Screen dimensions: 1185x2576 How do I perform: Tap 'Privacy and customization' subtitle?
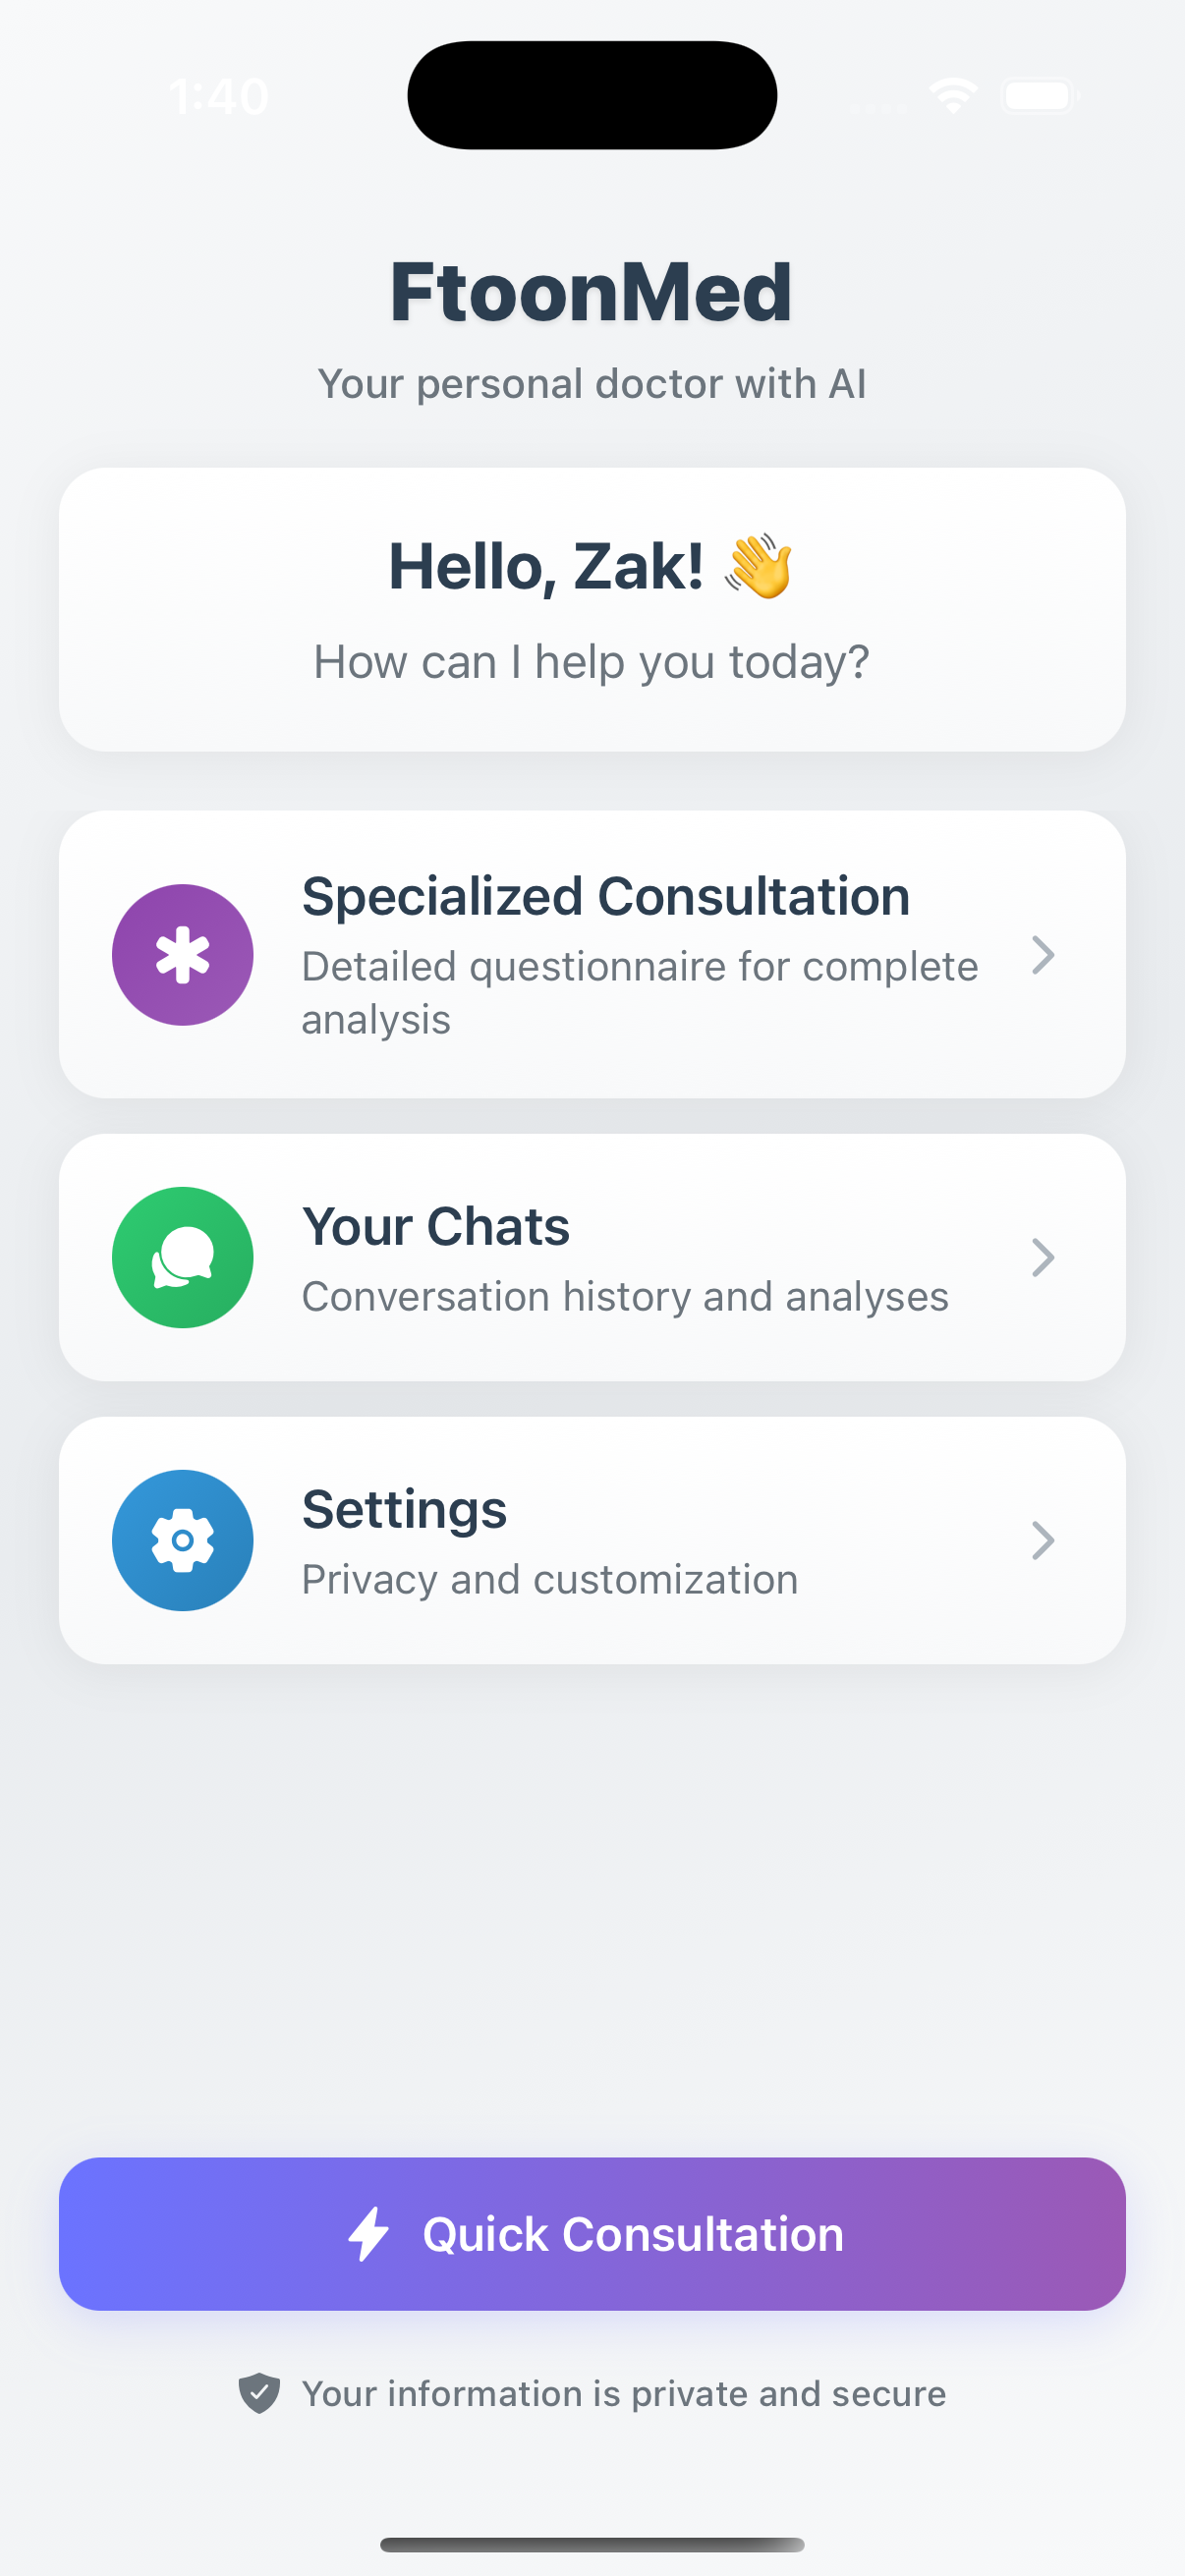click(550, 1580)
